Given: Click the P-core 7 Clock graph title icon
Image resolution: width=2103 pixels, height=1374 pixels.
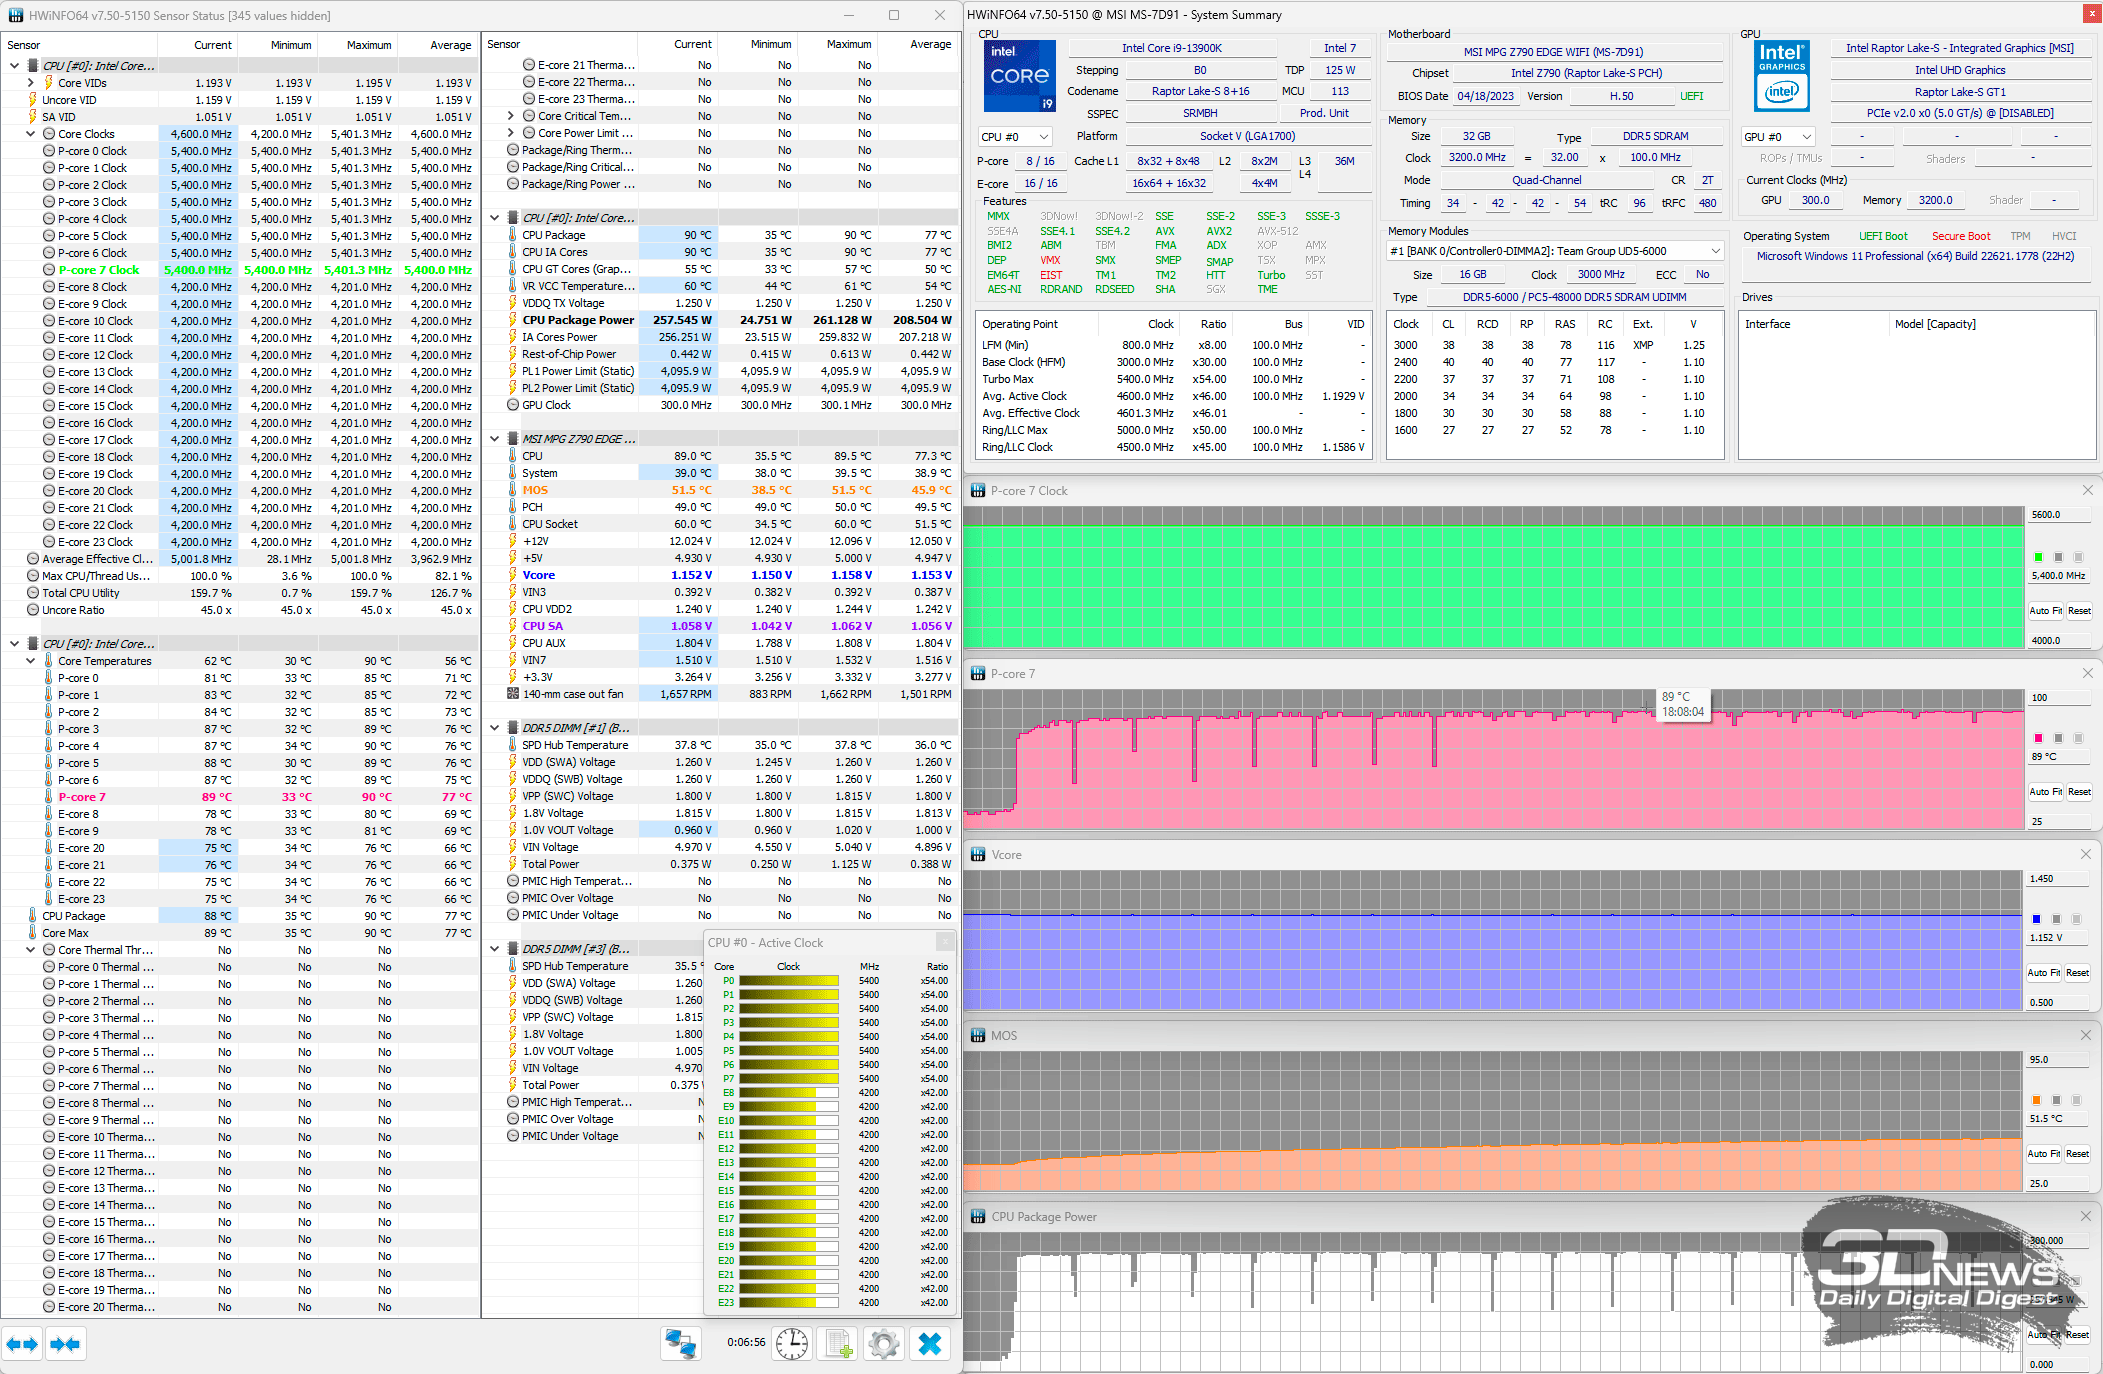Looking at the screenshot, I should pyautogui.click(x=978, y=491).
